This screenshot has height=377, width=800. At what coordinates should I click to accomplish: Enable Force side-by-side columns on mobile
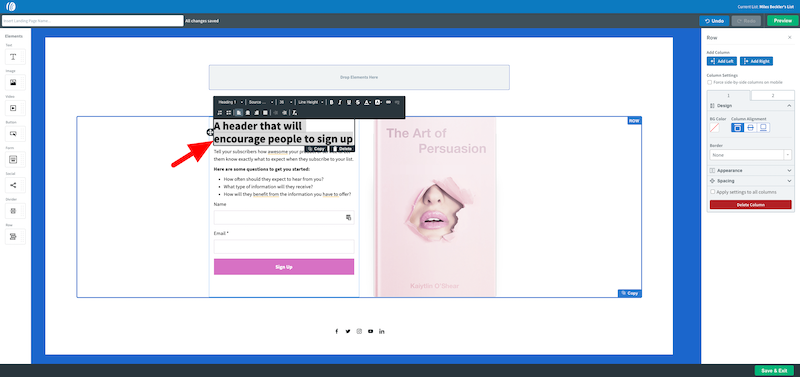709,82
